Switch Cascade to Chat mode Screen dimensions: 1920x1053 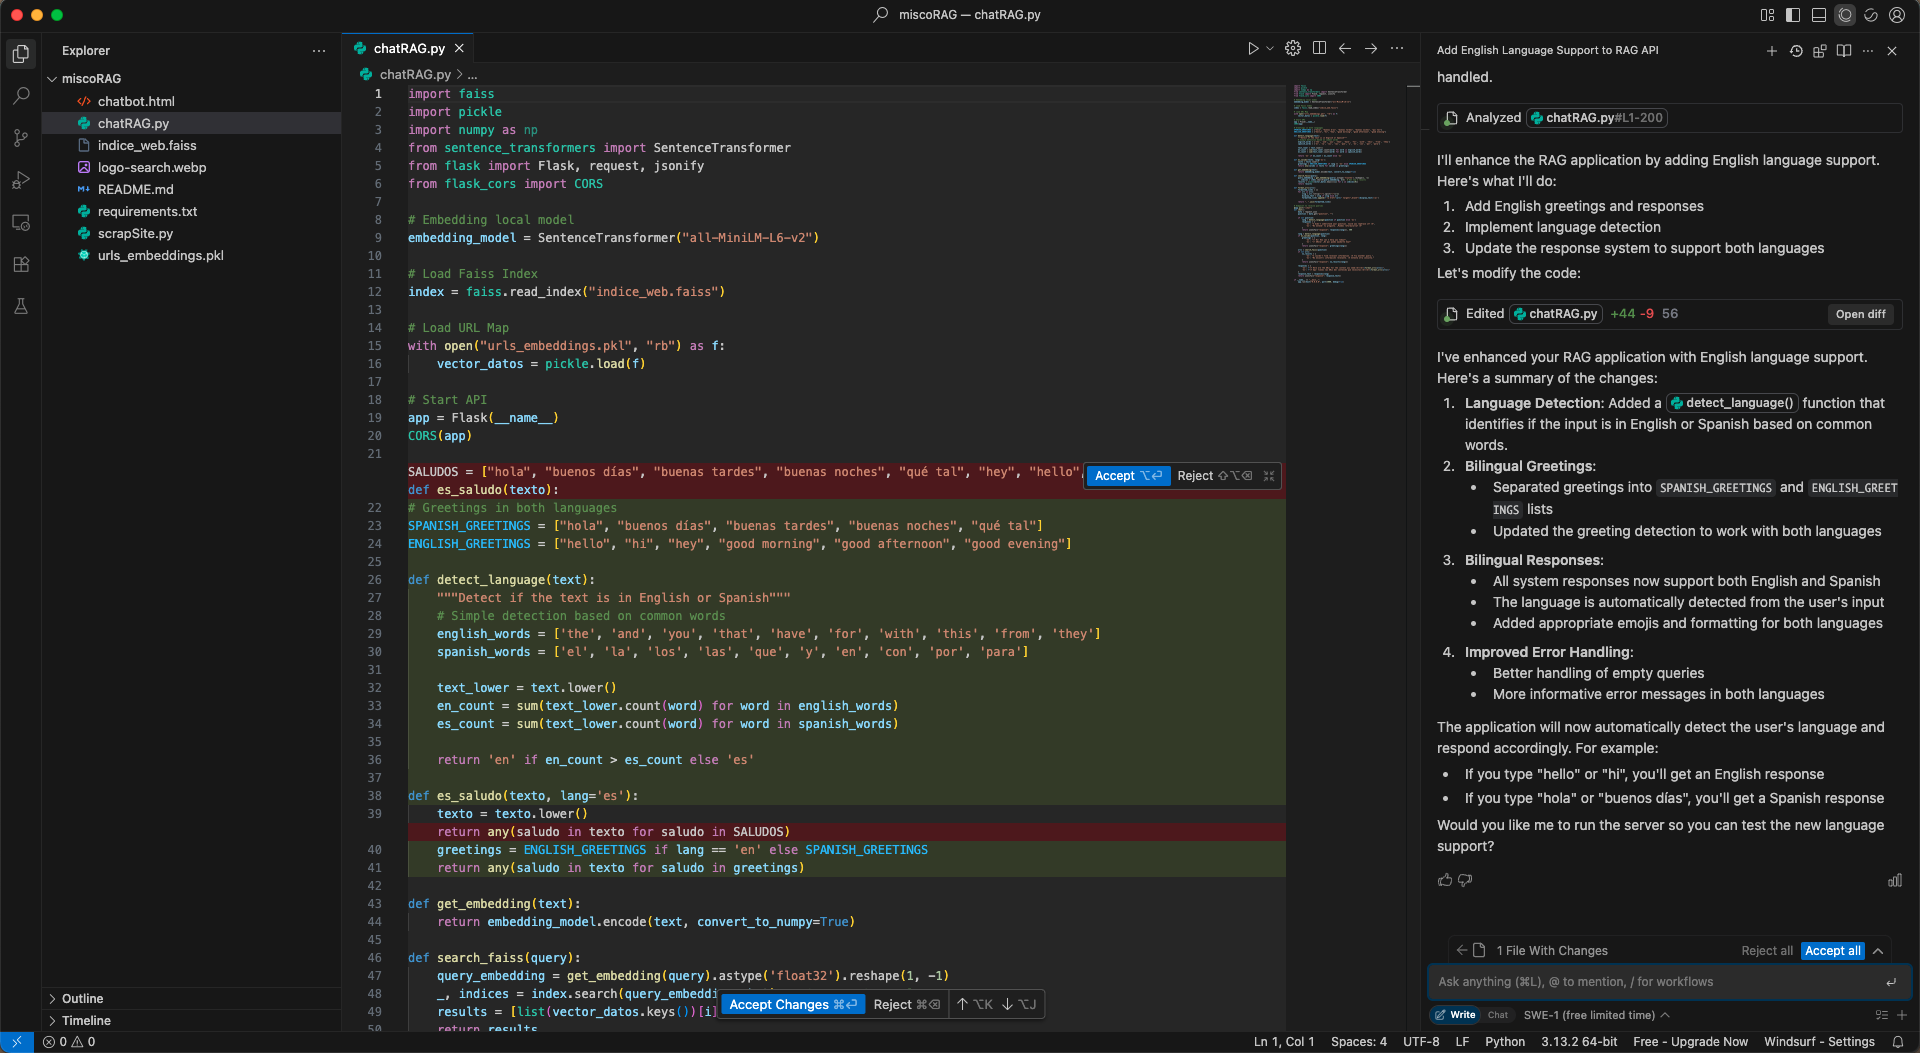click(1497, 1014)
